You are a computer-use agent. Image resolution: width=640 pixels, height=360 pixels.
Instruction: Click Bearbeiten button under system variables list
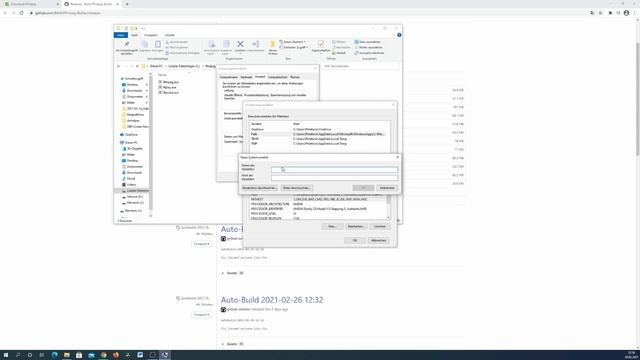[356, 226]
